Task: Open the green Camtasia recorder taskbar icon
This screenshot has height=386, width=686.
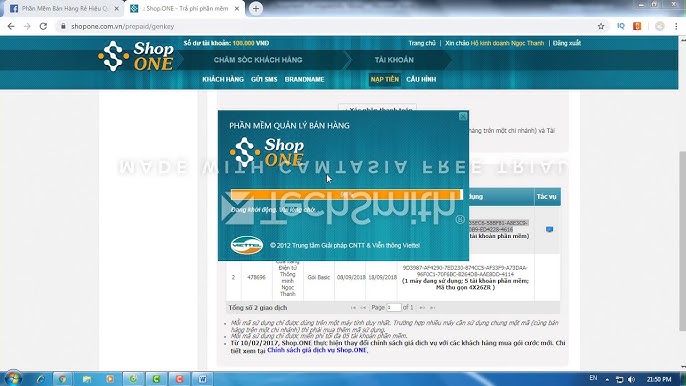Action: click(x=133, y=379)
